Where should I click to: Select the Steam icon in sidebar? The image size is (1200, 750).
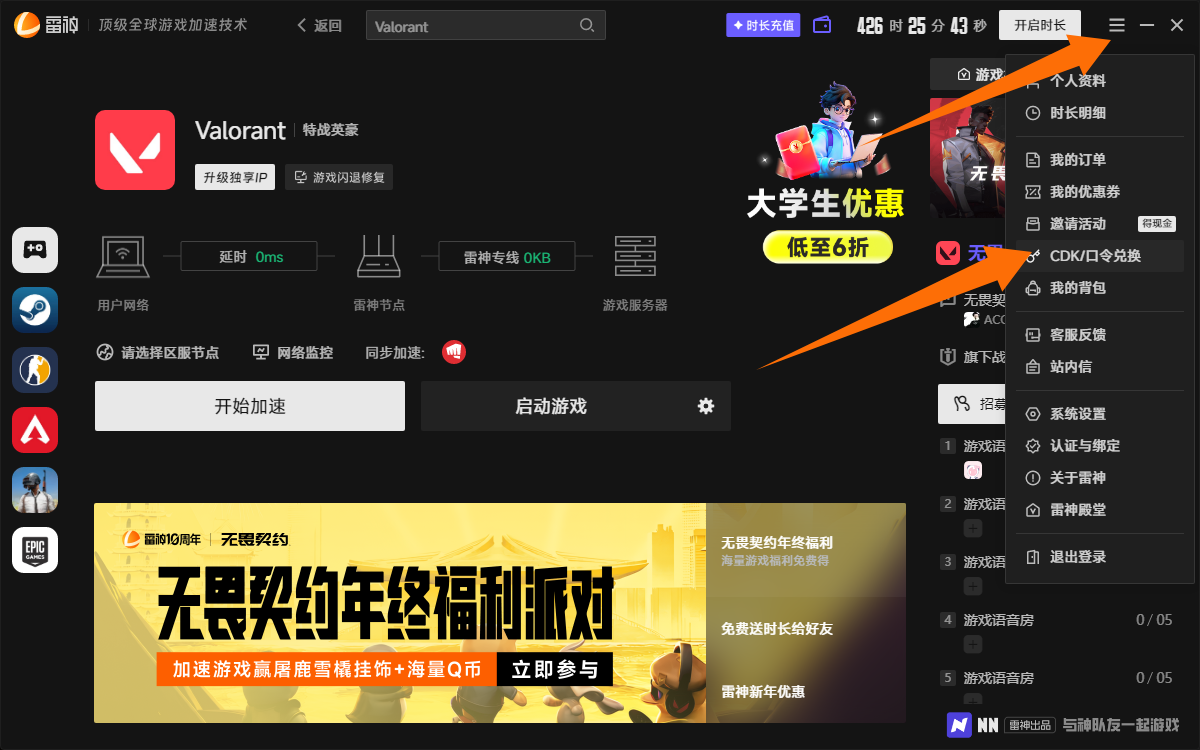click(x=35, y=310)
